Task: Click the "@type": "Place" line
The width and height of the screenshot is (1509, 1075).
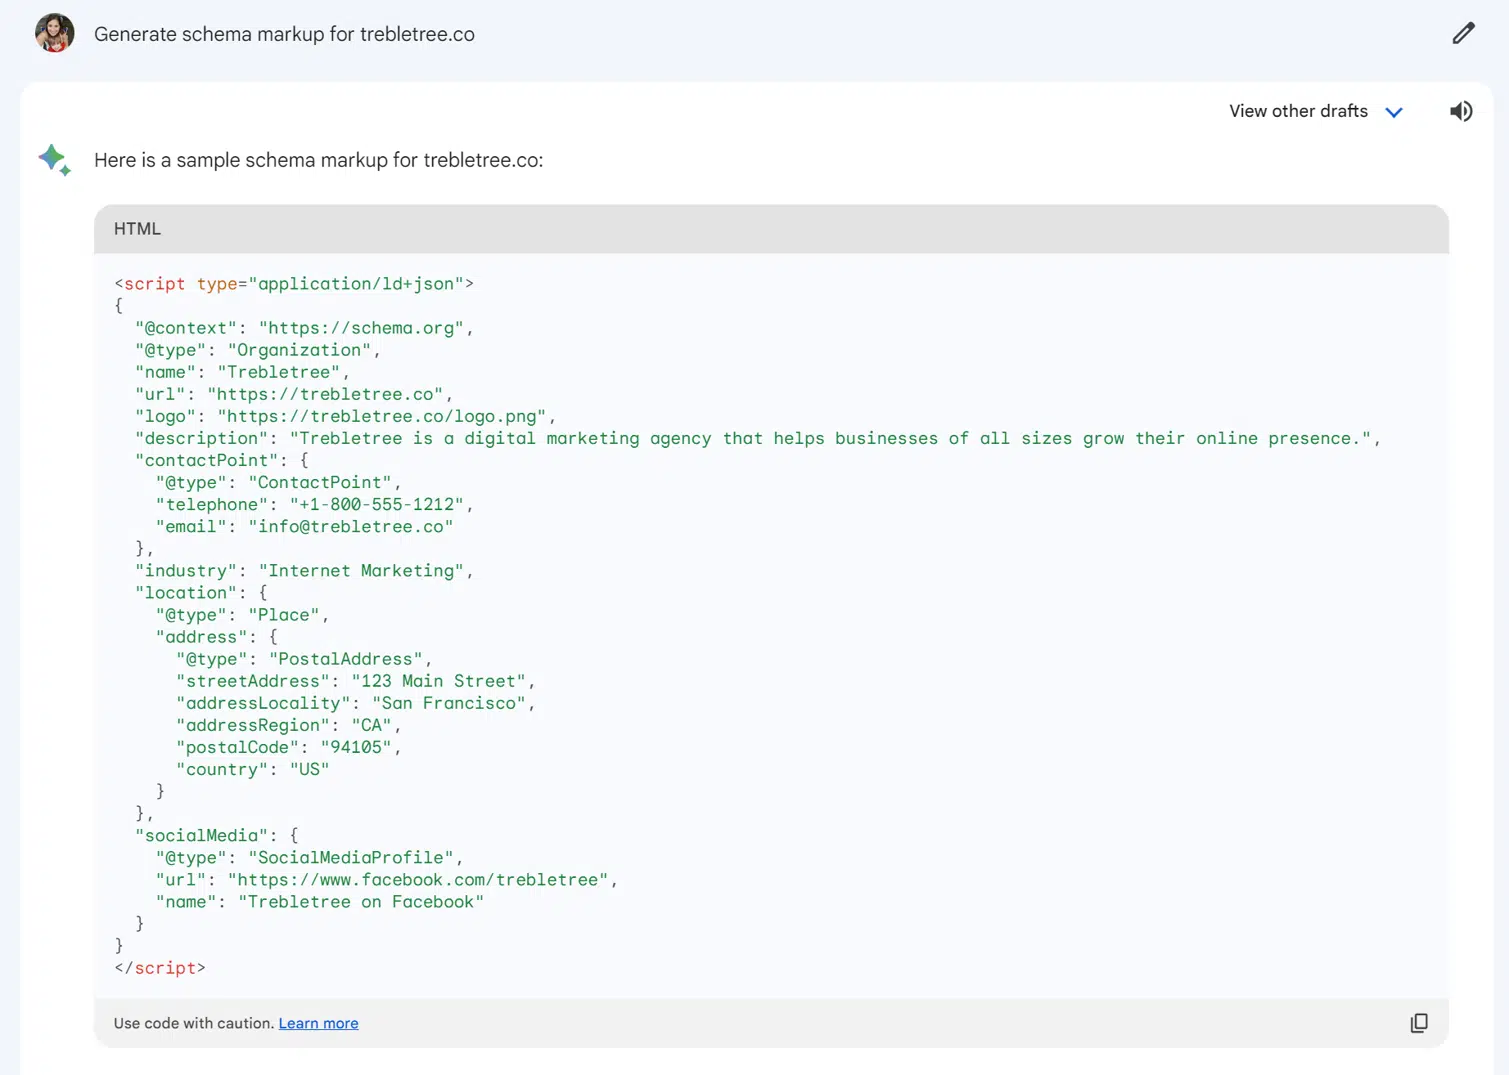Action: coord(242,615)
